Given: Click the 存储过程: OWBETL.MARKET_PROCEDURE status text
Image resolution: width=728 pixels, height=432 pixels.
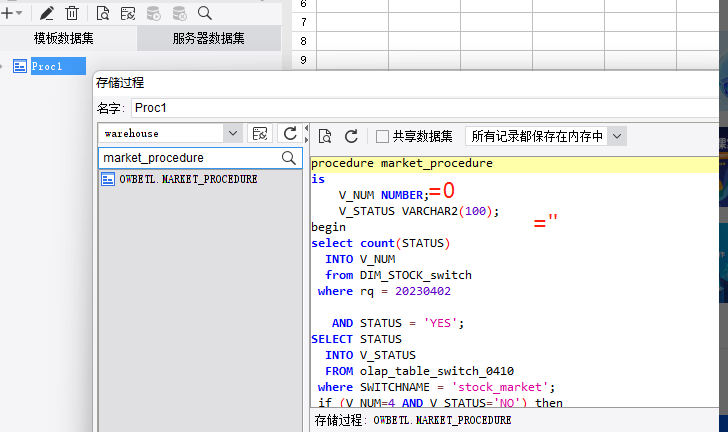Looking at the screenshot, I should (413, 420).
